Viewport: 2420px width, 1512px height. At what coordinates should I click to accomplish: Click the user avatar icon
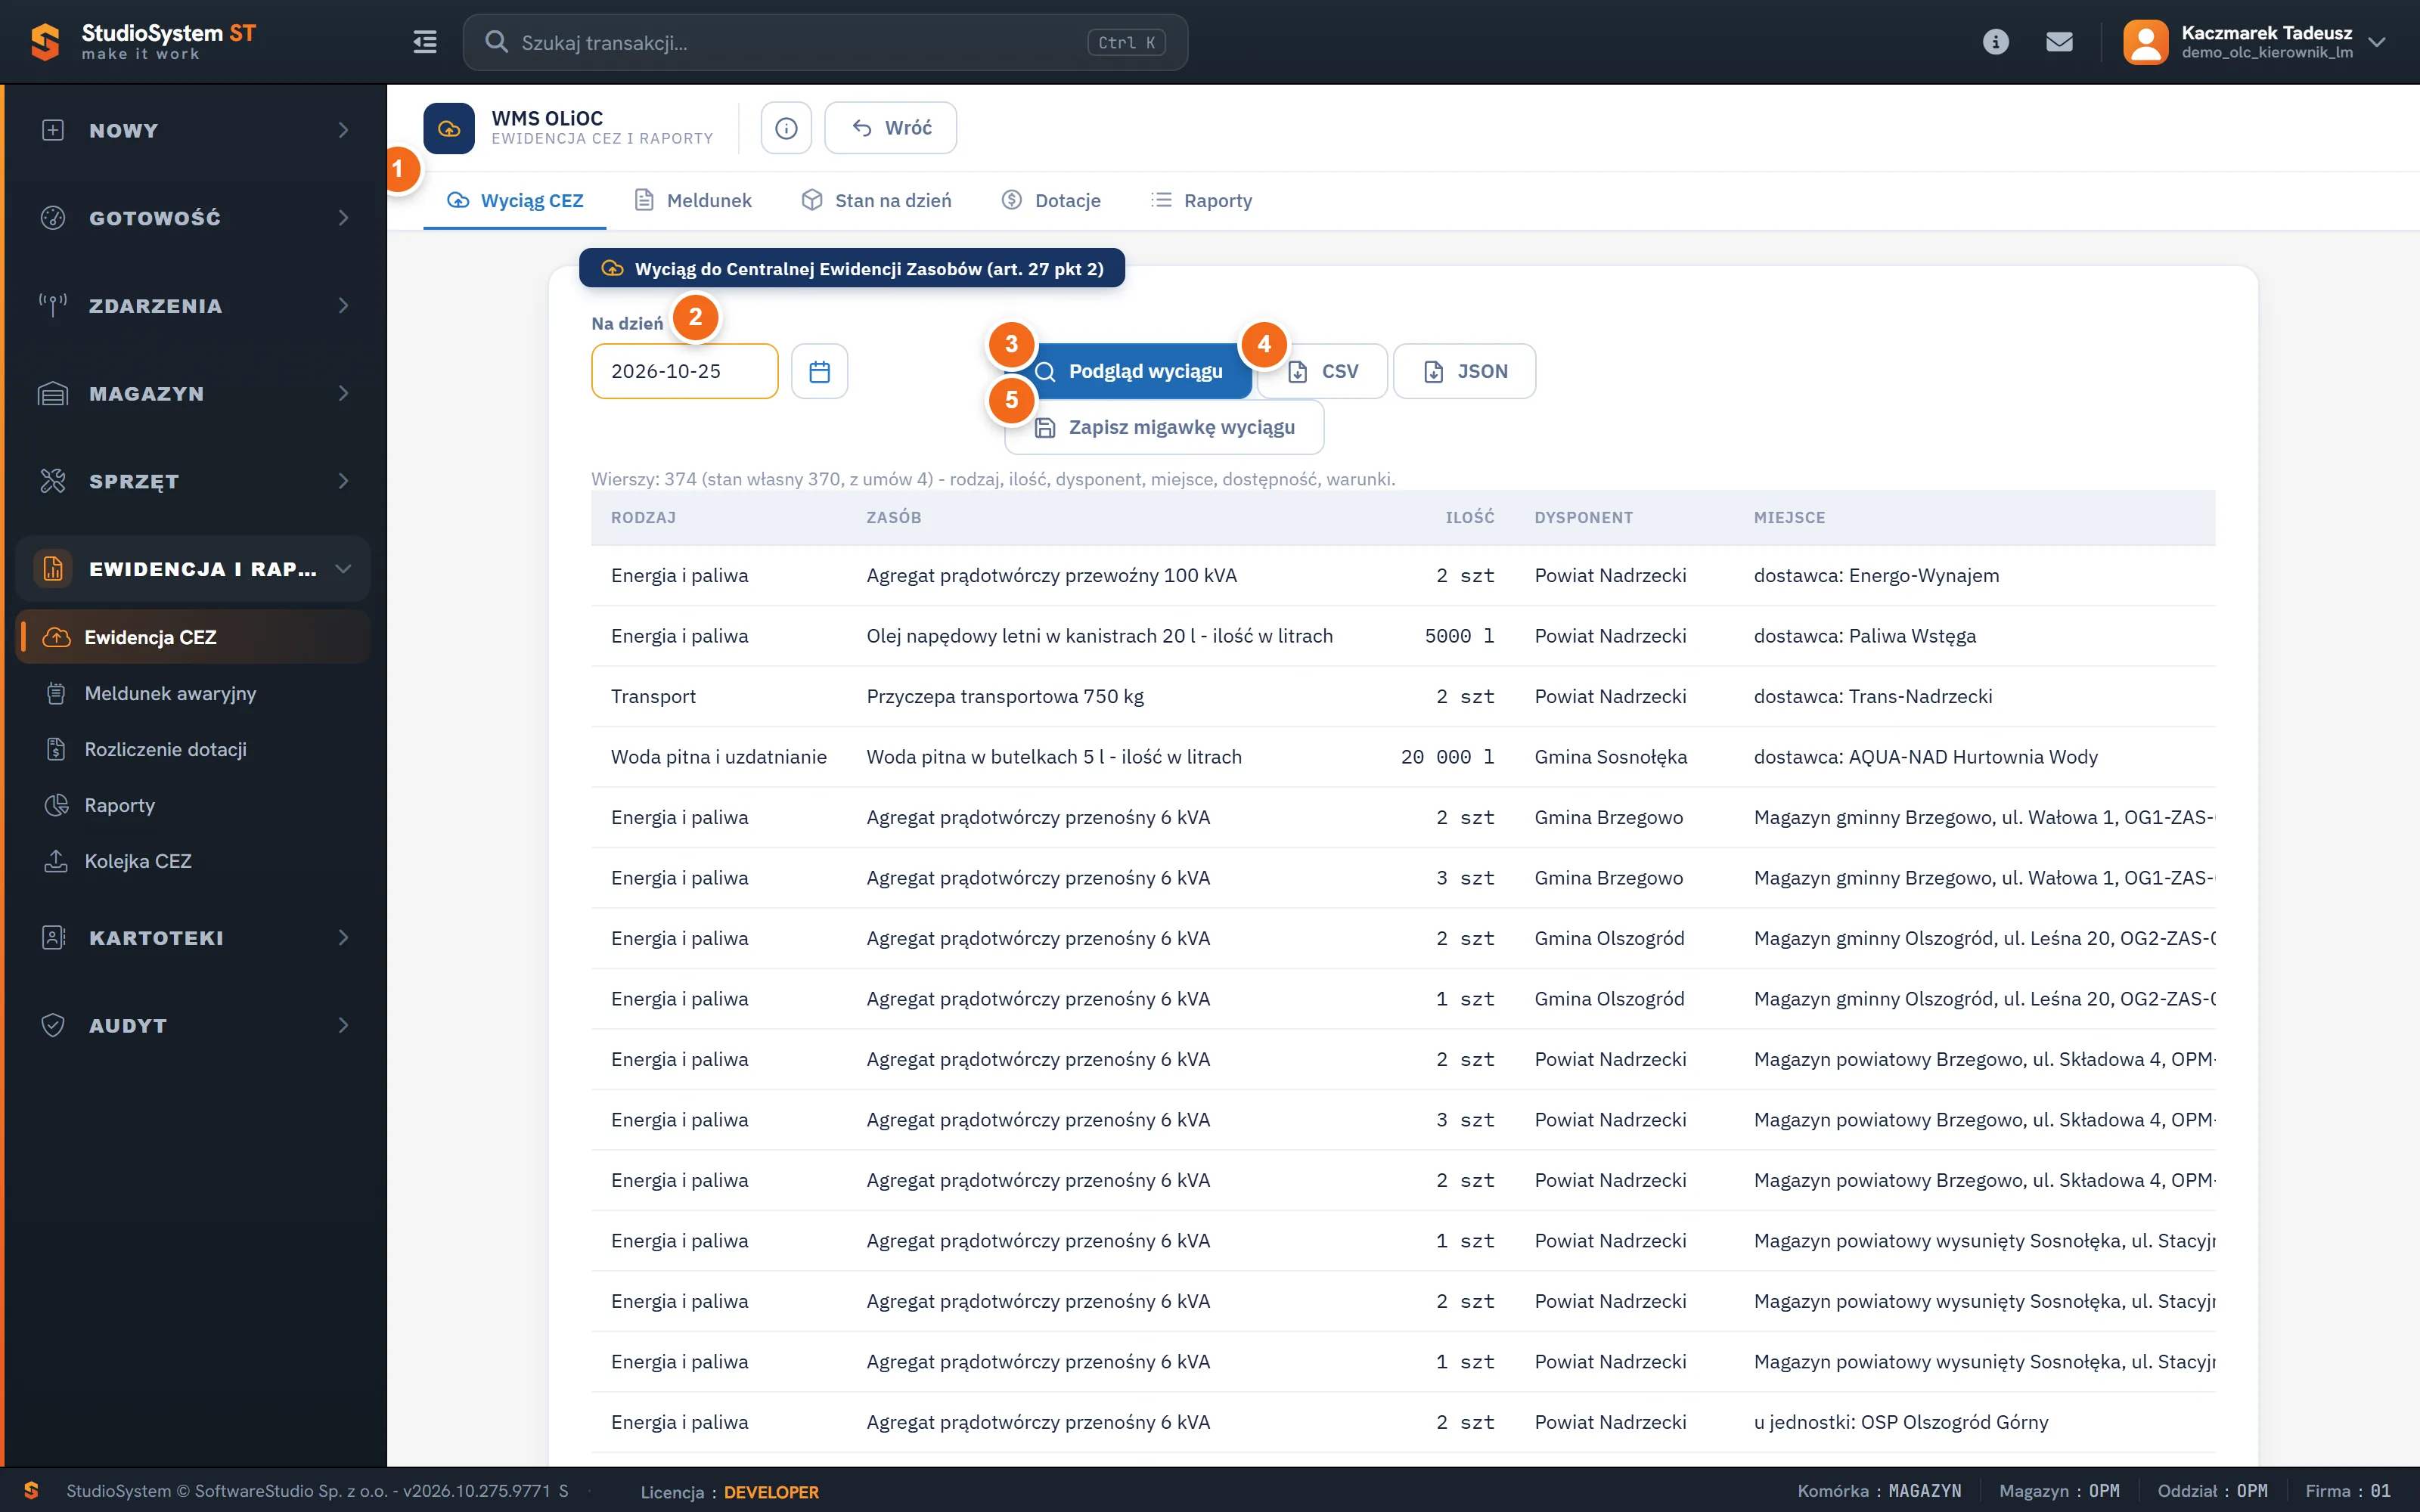(2145, 42)
